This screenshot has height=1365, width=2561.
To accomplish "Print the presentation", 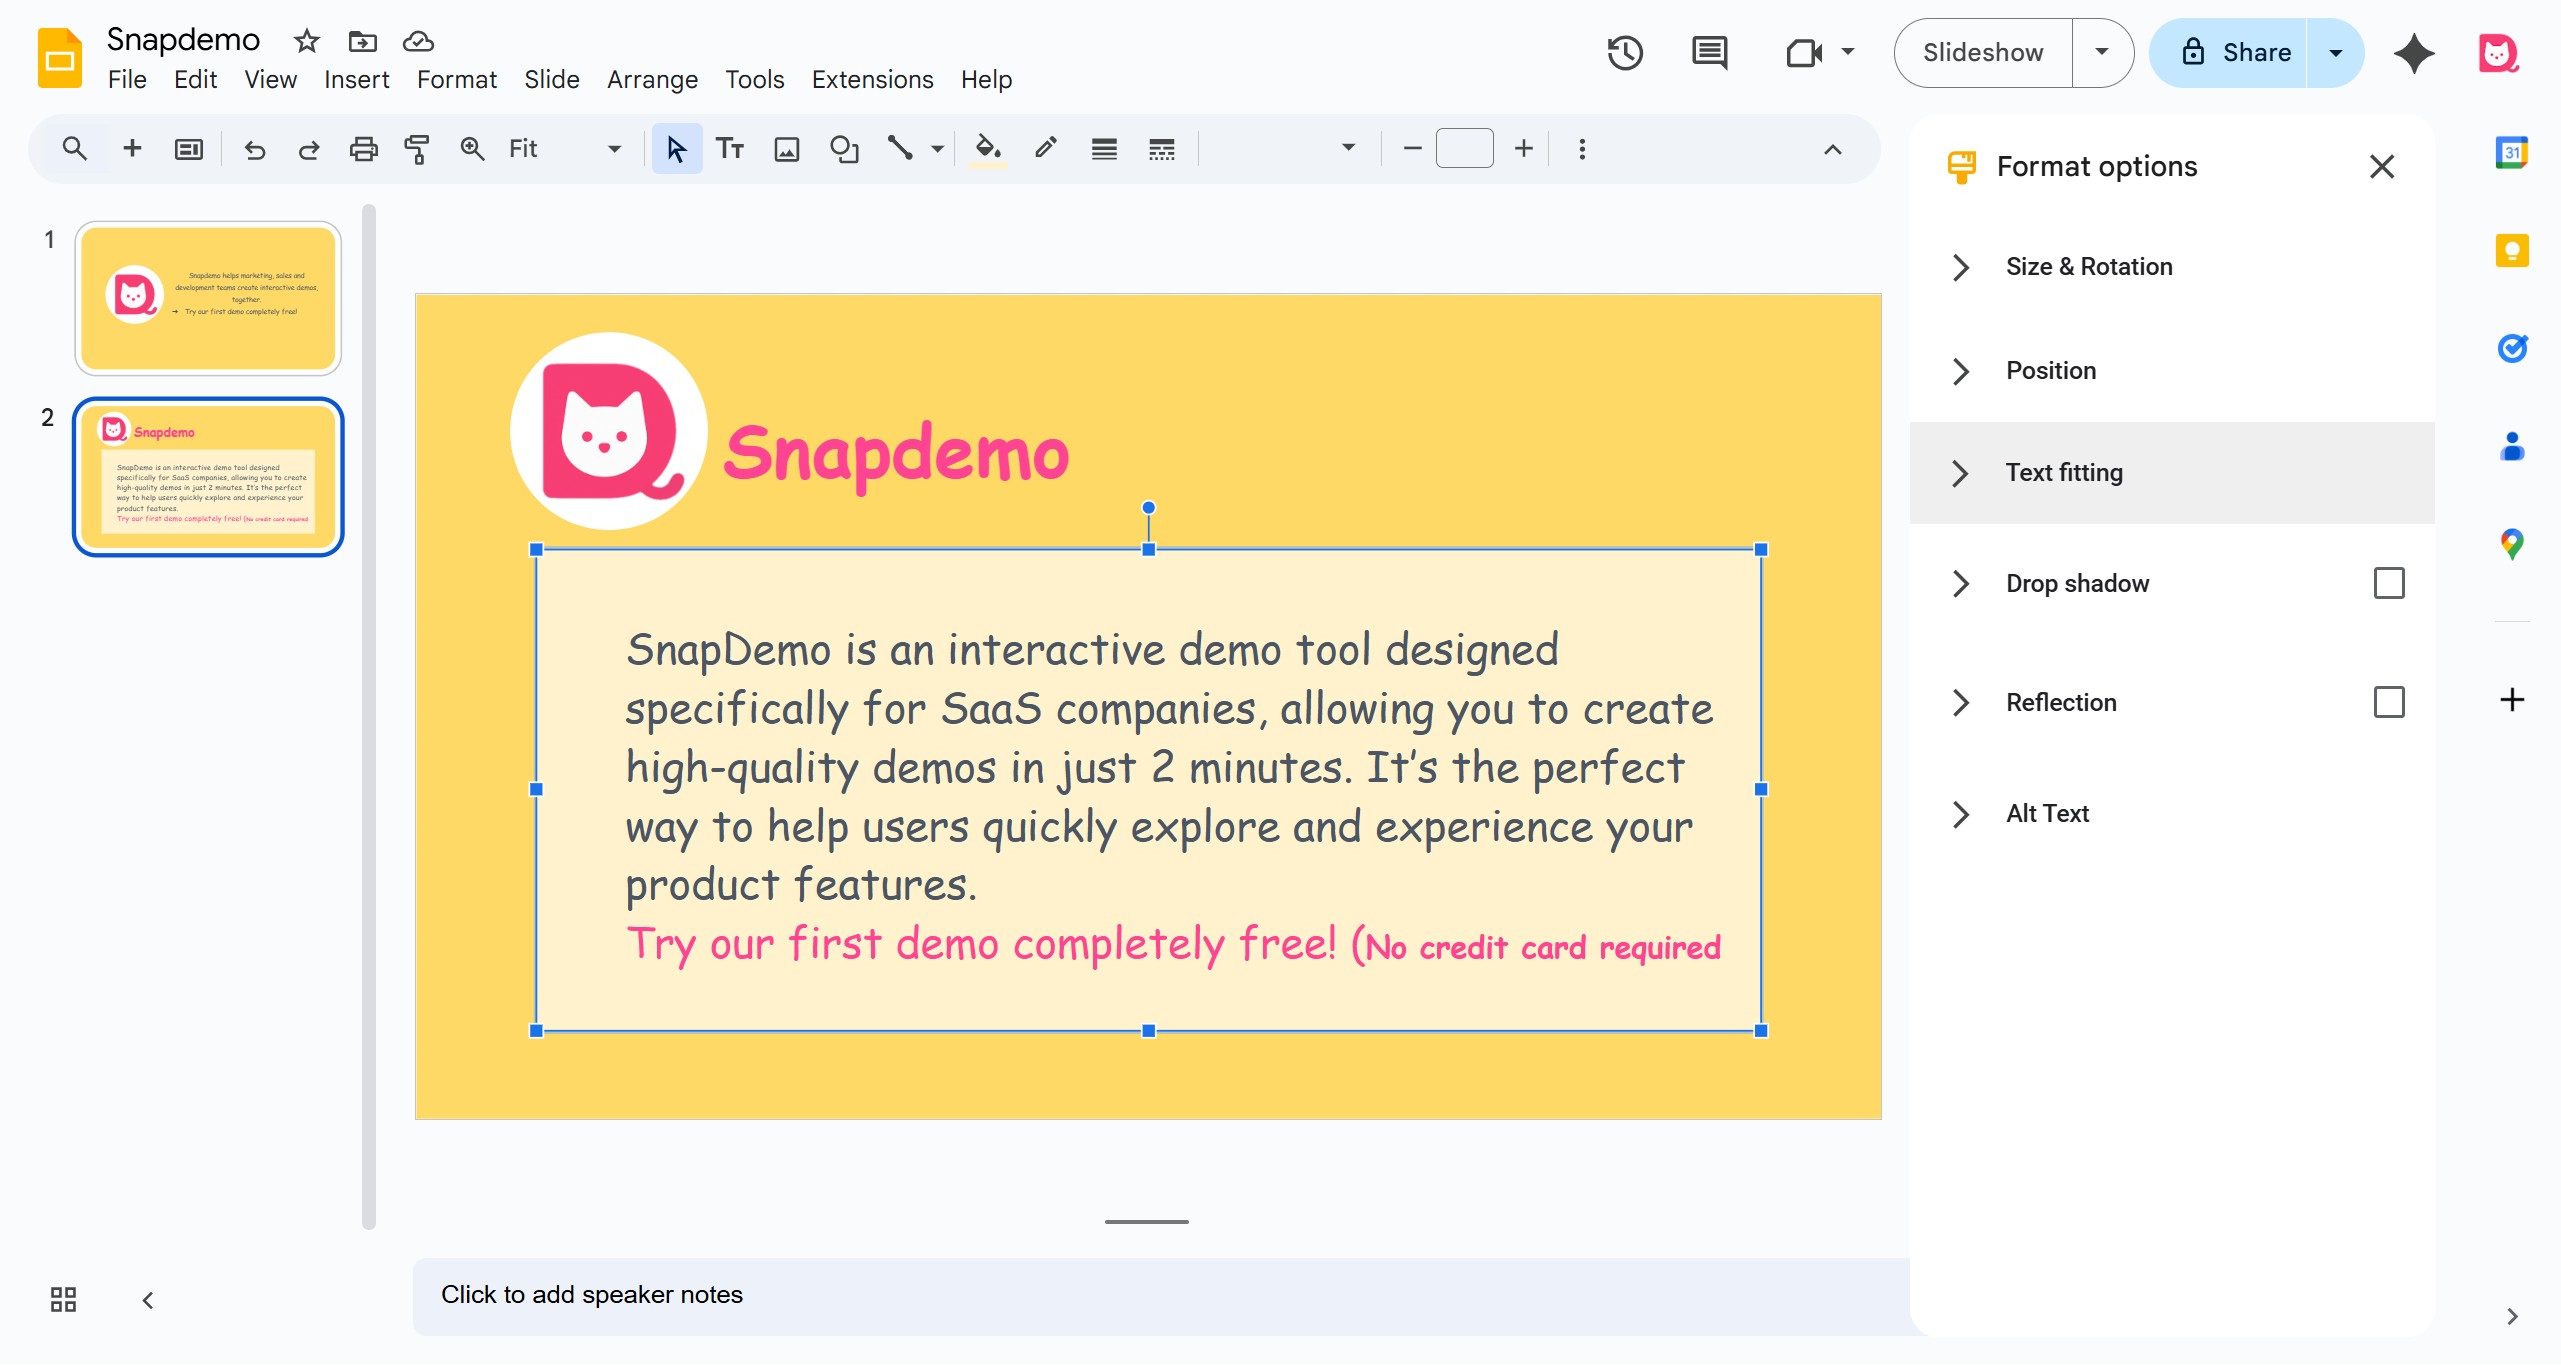I will pyautogui.click(x=363, y=149).
